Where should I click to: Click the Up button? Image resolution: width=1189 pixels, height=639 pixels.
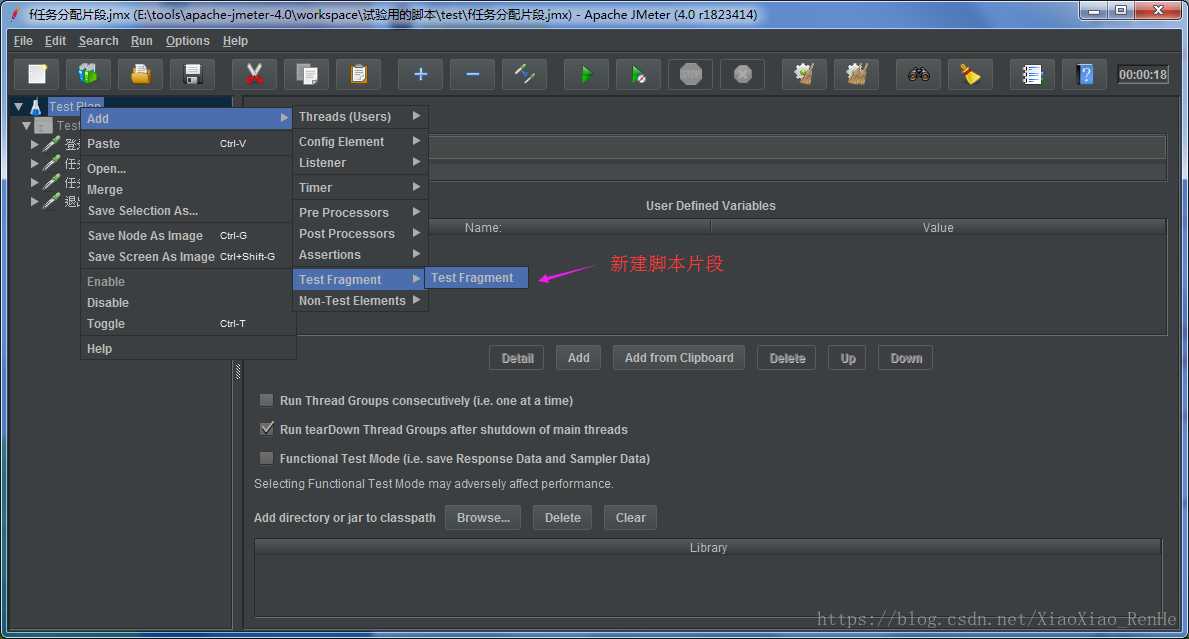click(x=848, y=358)
